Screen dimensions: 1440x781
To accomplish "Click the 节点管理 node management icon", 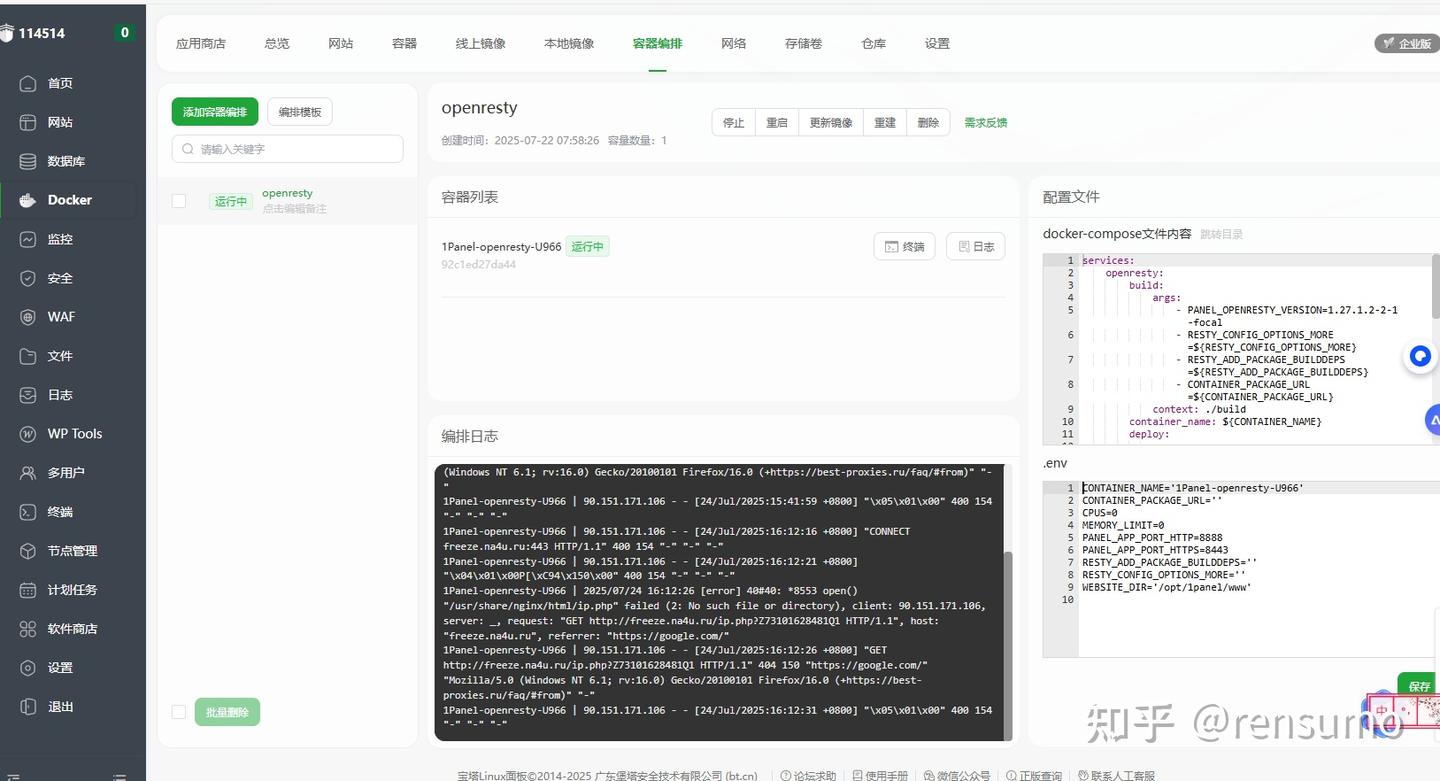I will point(28,550).
